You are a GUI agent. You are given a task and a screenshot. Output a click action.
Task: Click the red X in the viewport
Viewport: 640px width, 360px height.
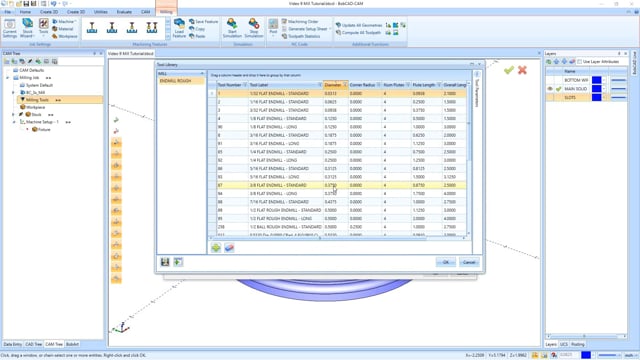click(522, 70)
